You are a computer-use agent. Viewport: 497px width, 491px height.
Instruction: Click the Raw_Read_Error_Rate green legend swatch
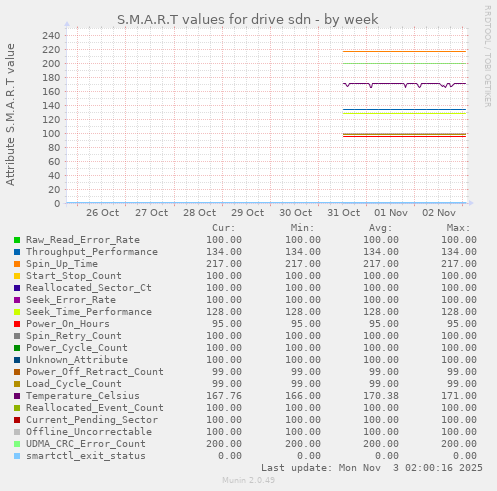pos(17,240)
